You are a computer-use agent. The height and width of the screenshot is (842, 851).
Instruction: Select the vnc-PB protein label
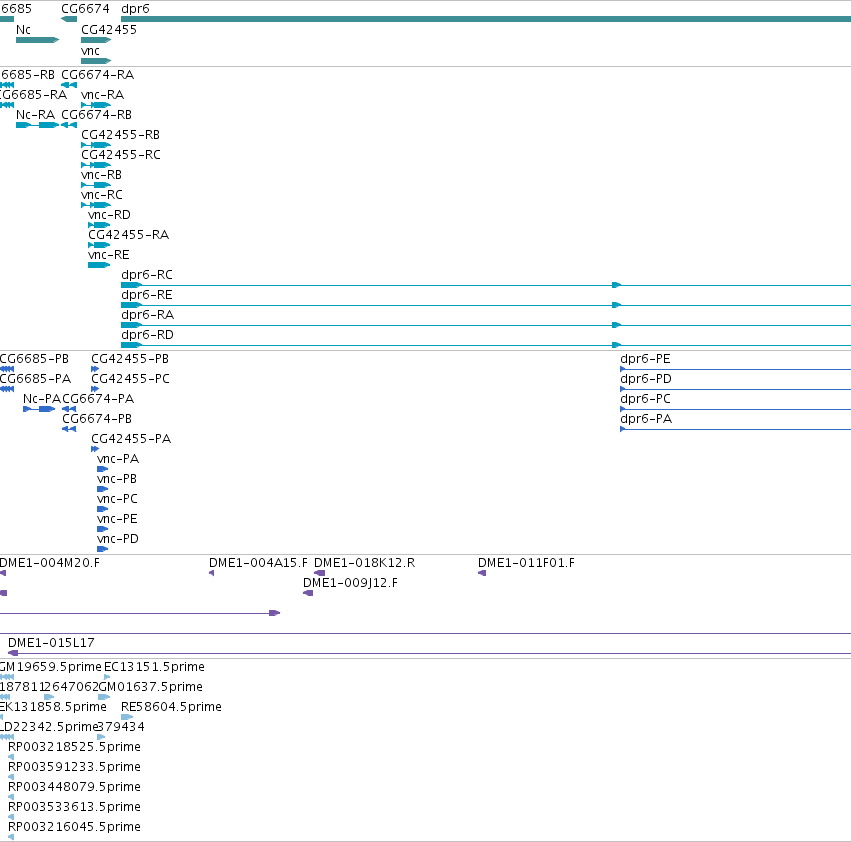(117, 479)
